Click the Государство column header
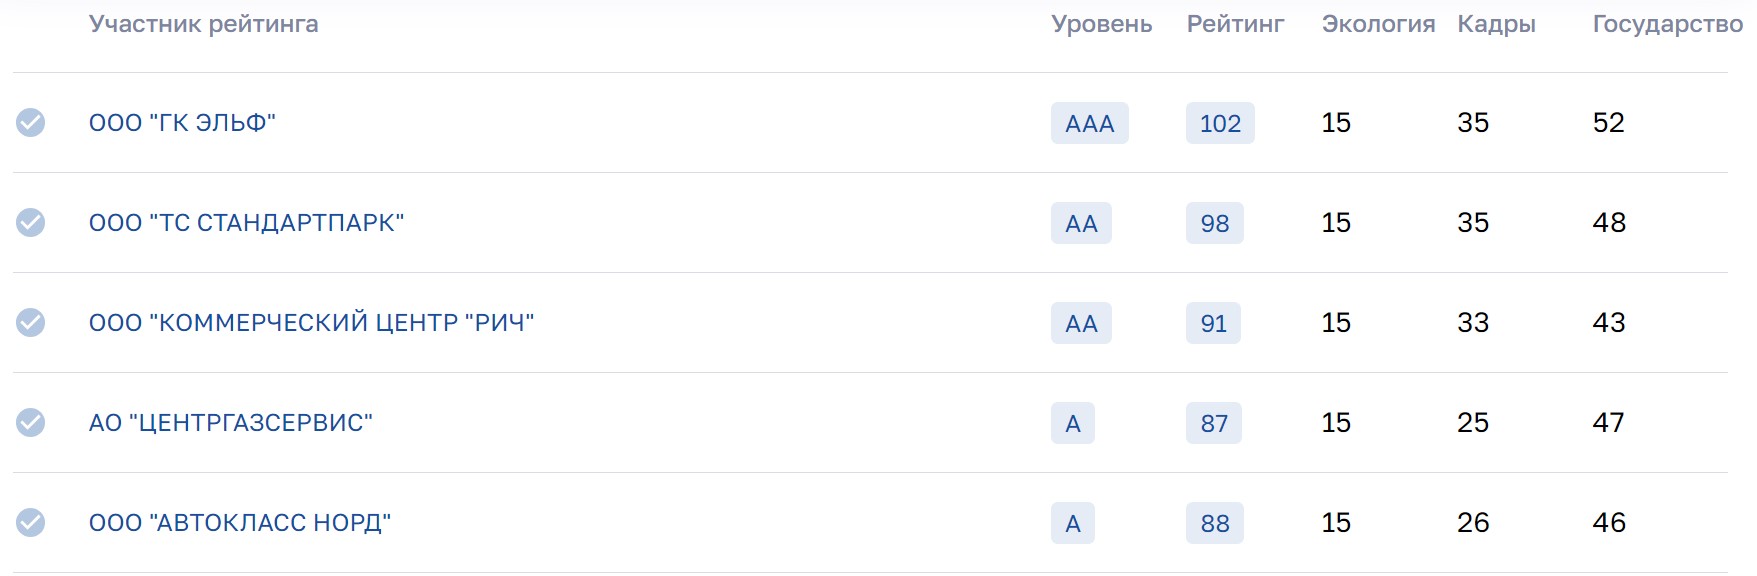 tap(1667, 24)
